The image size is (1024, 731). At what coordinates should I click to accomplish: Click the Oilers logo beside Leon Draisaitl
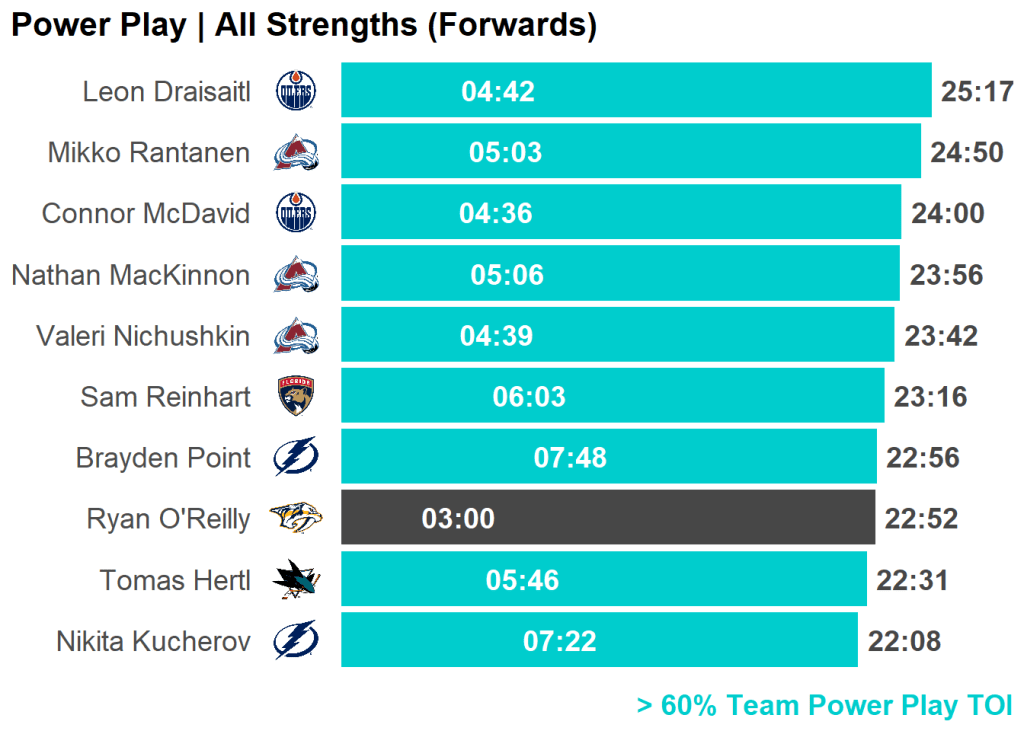tap(296, 92)
